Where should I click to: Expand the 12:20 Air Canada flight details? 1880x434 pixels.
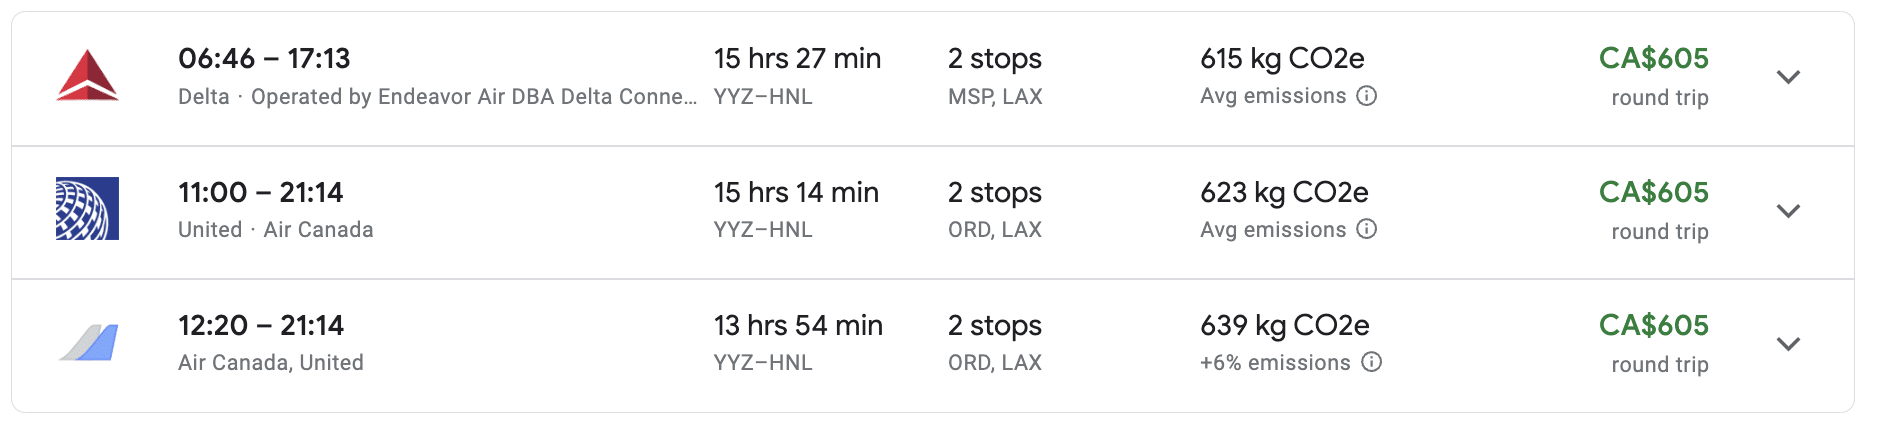(1788, 344)
